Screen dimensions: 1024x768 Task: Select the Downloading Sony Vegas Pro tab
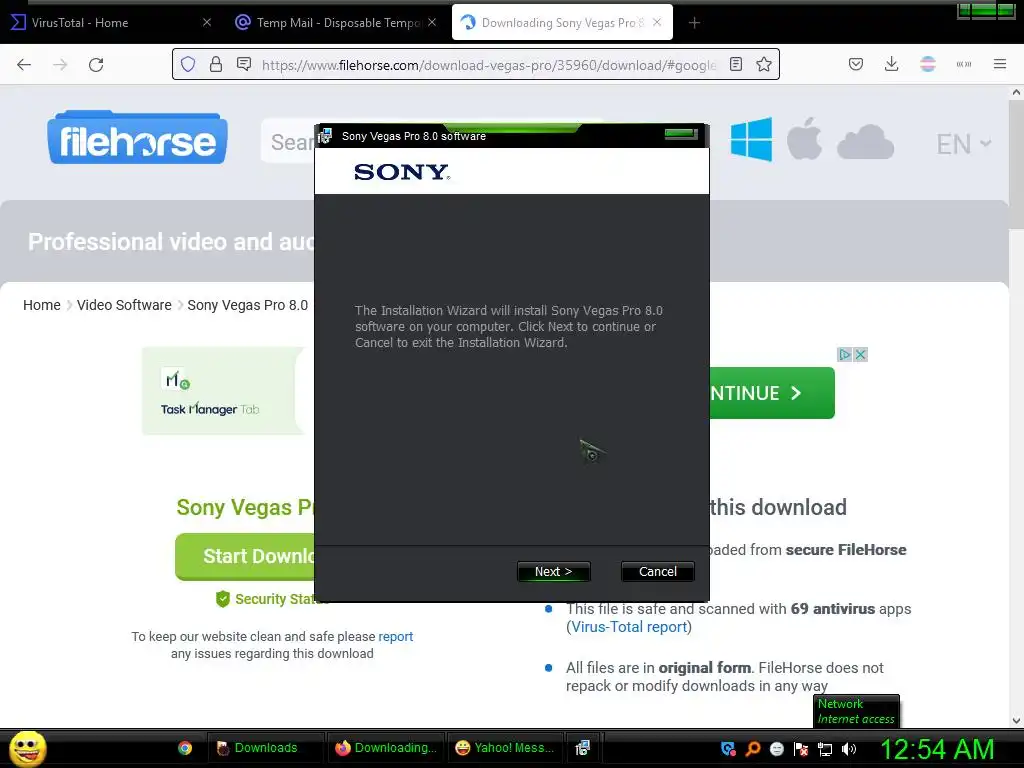coord(562,23)
